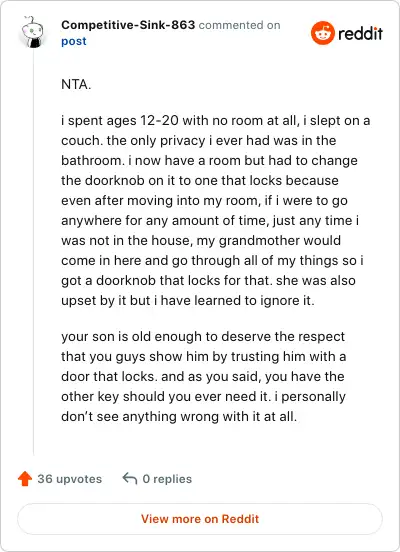Open the Competitive-Sink-863 user profile link

pos(128,25)
